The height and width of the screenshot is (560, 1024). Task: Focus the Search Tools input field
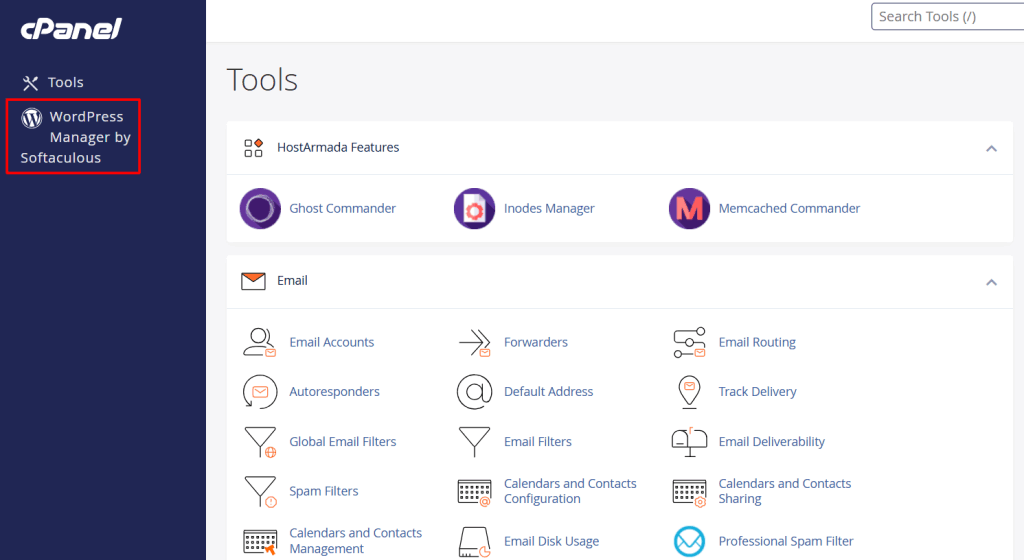pos(945,17)
